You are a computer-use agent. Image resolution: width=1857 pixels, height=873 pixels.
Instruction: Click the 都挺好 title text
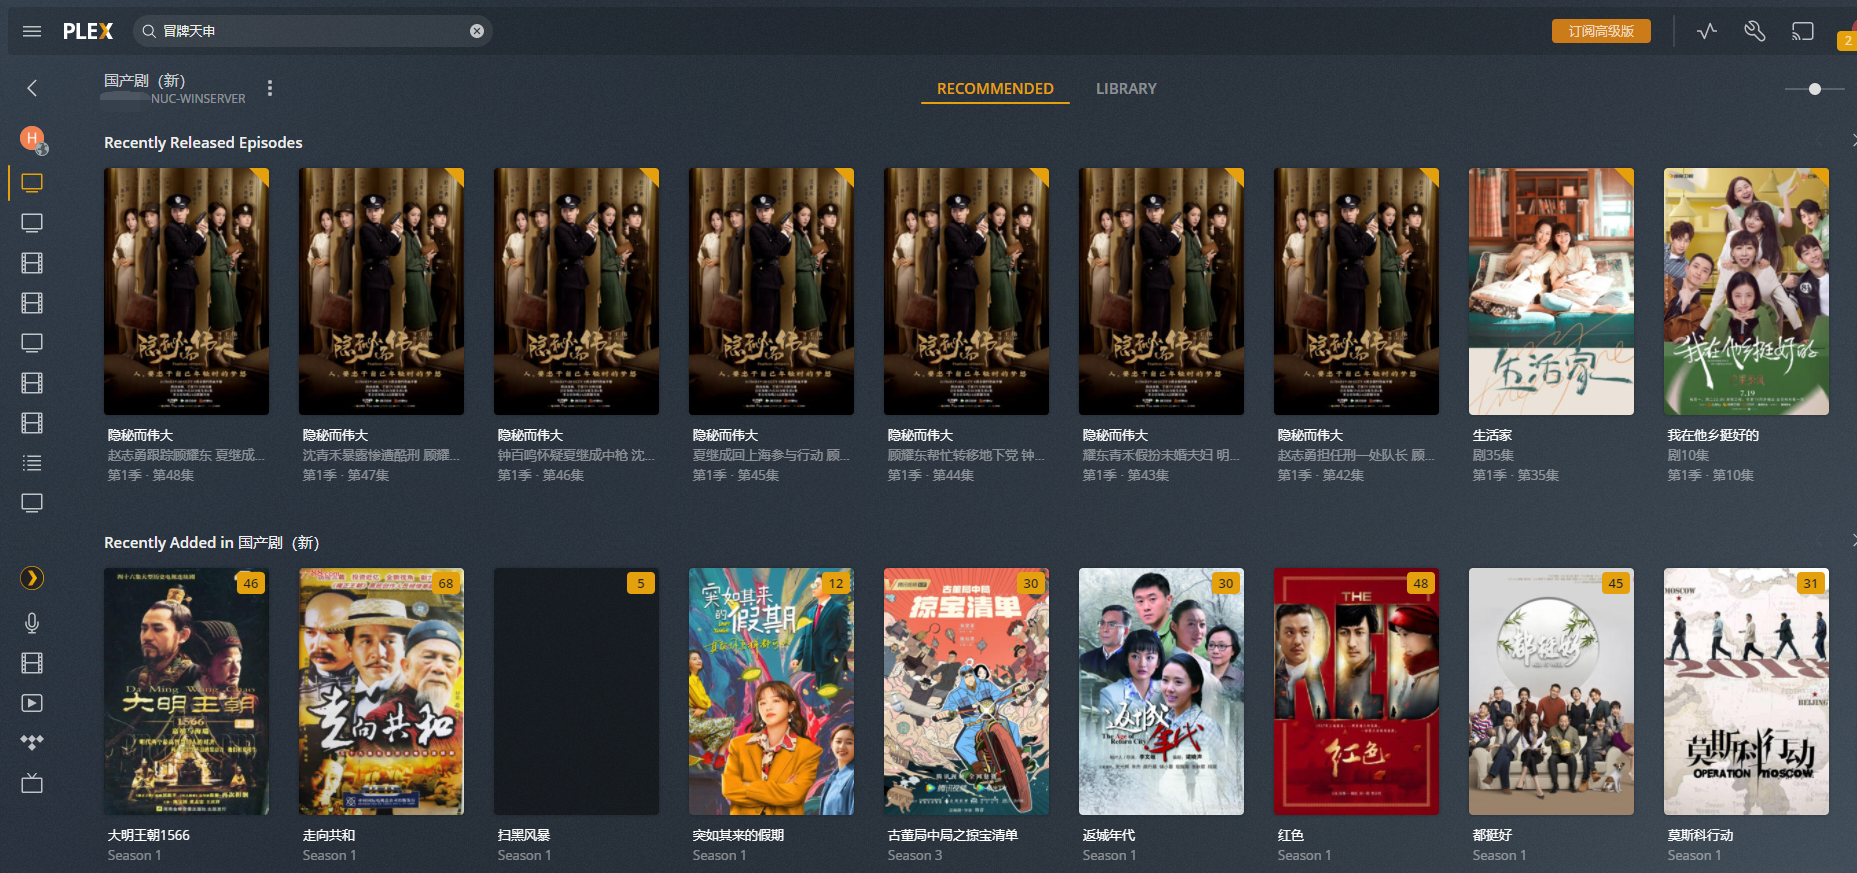pos(1492,835)
